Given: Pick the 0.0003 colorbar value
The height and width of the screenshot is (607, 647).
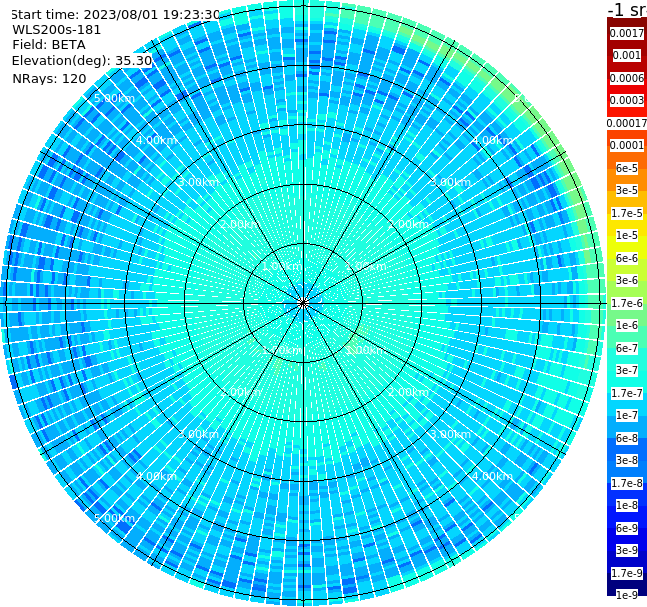Looking at the screenshot, I should point(627,100).
